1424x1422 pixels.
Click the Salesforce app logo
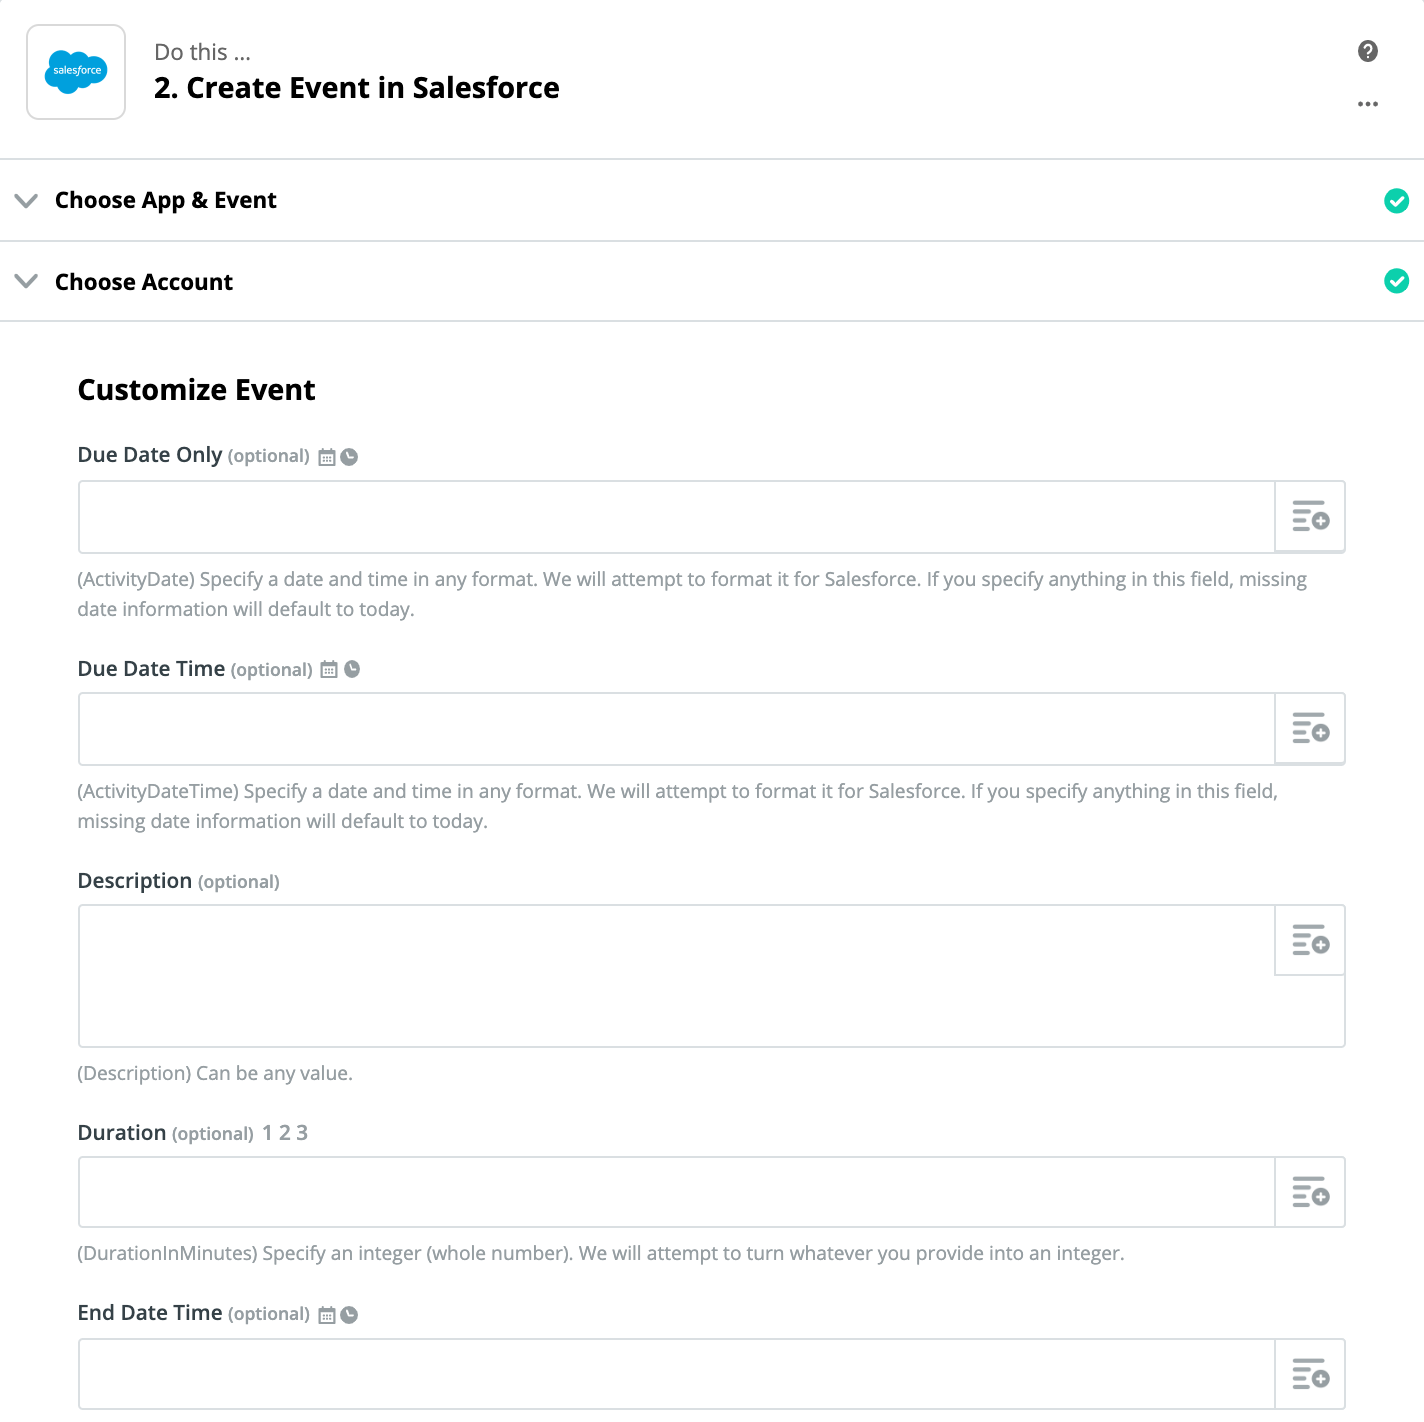coord(76,72)
